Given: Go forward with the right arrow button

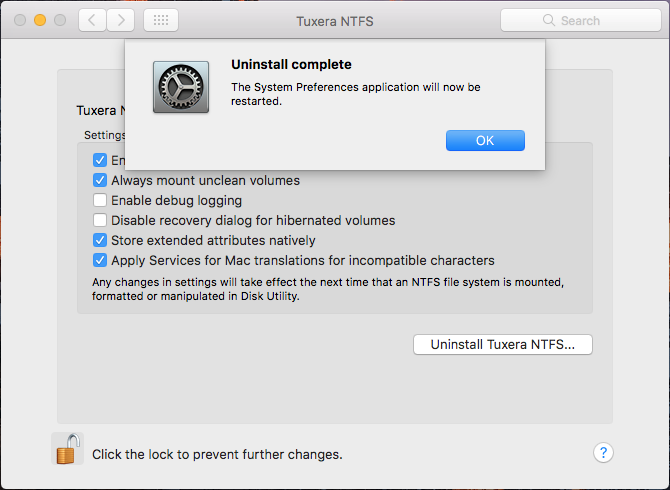Looking at the screenshot, I should pos(121,20).
